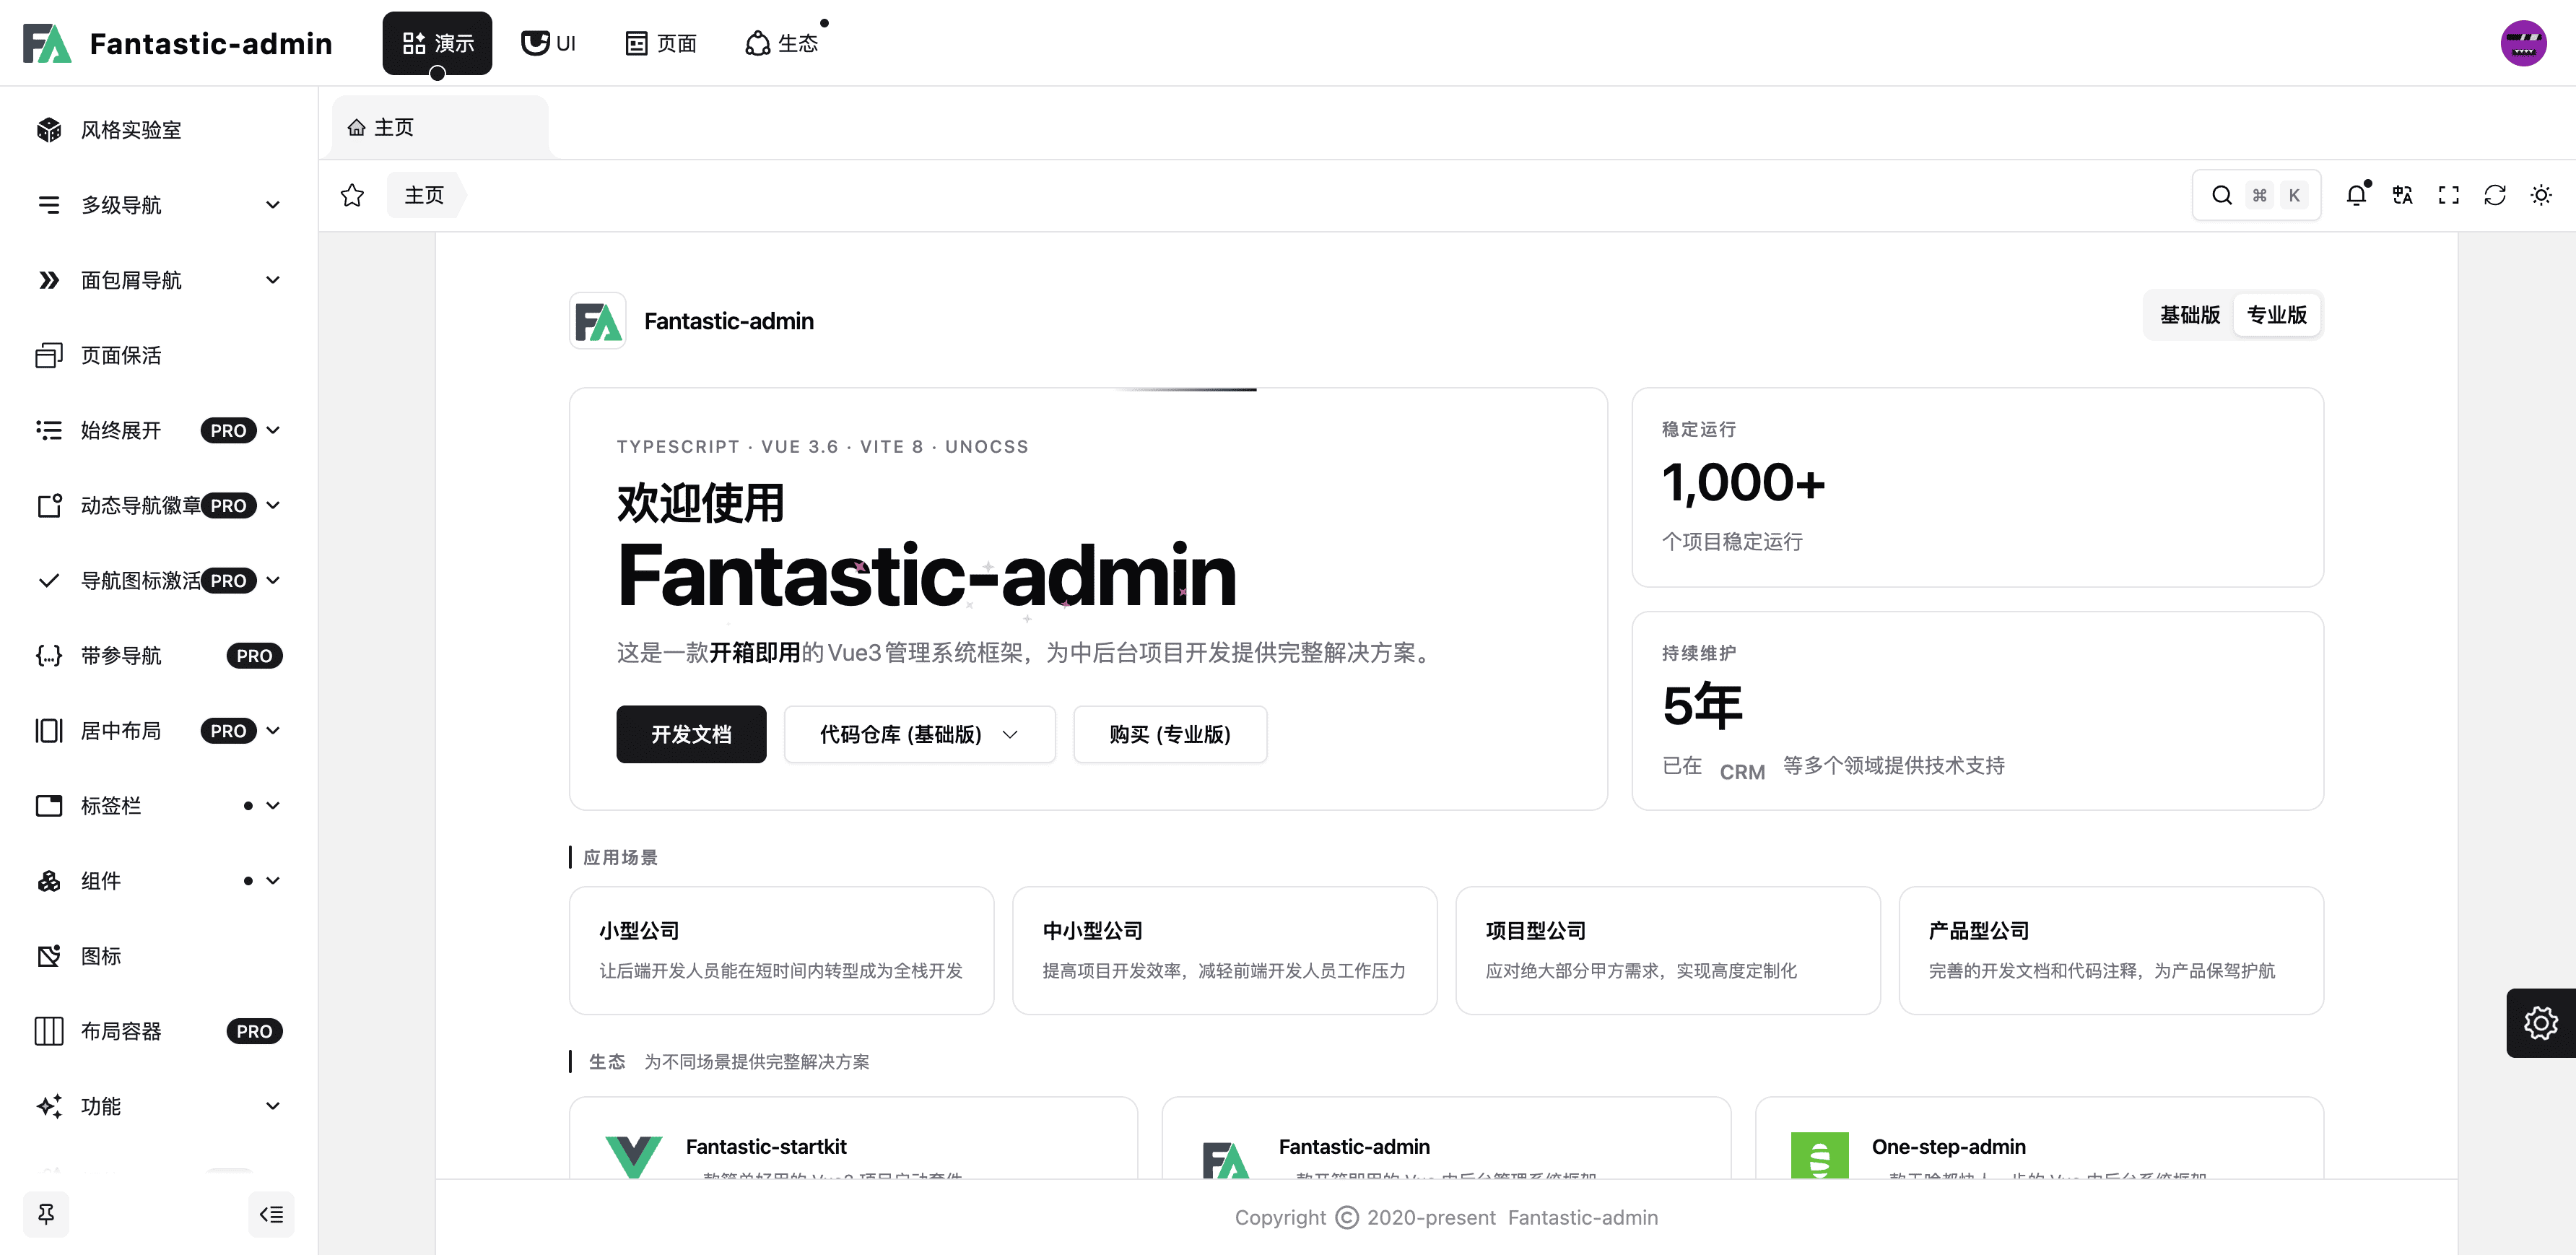This screenshot has width=2576, height=1255.
Task: Open the search box with ⌘K
Action: pos(2256,195)
